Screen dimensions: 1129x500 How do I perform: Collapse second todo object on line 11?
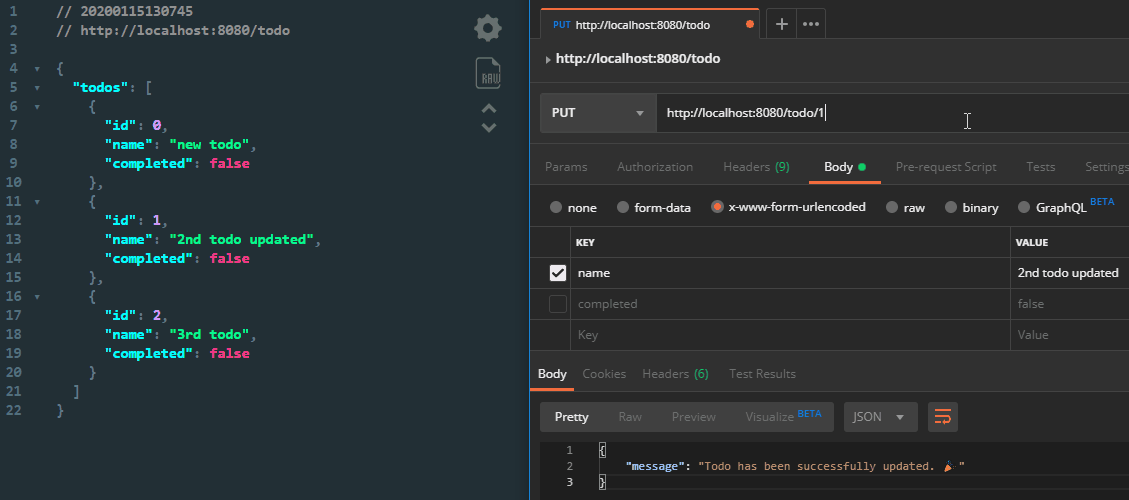[x=37, y=202]
